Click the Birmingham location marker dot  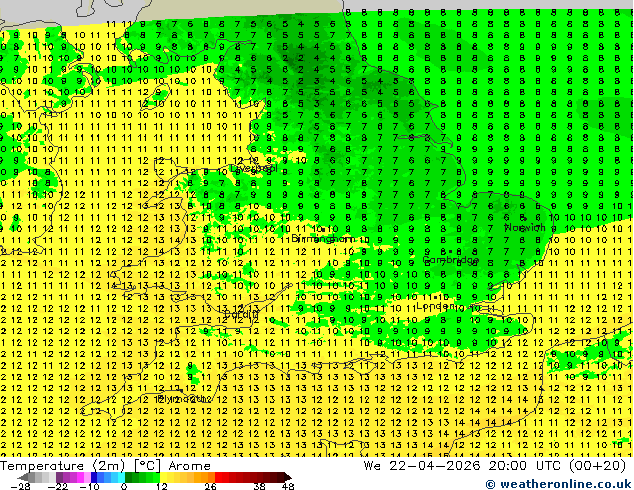pos(323,230)
